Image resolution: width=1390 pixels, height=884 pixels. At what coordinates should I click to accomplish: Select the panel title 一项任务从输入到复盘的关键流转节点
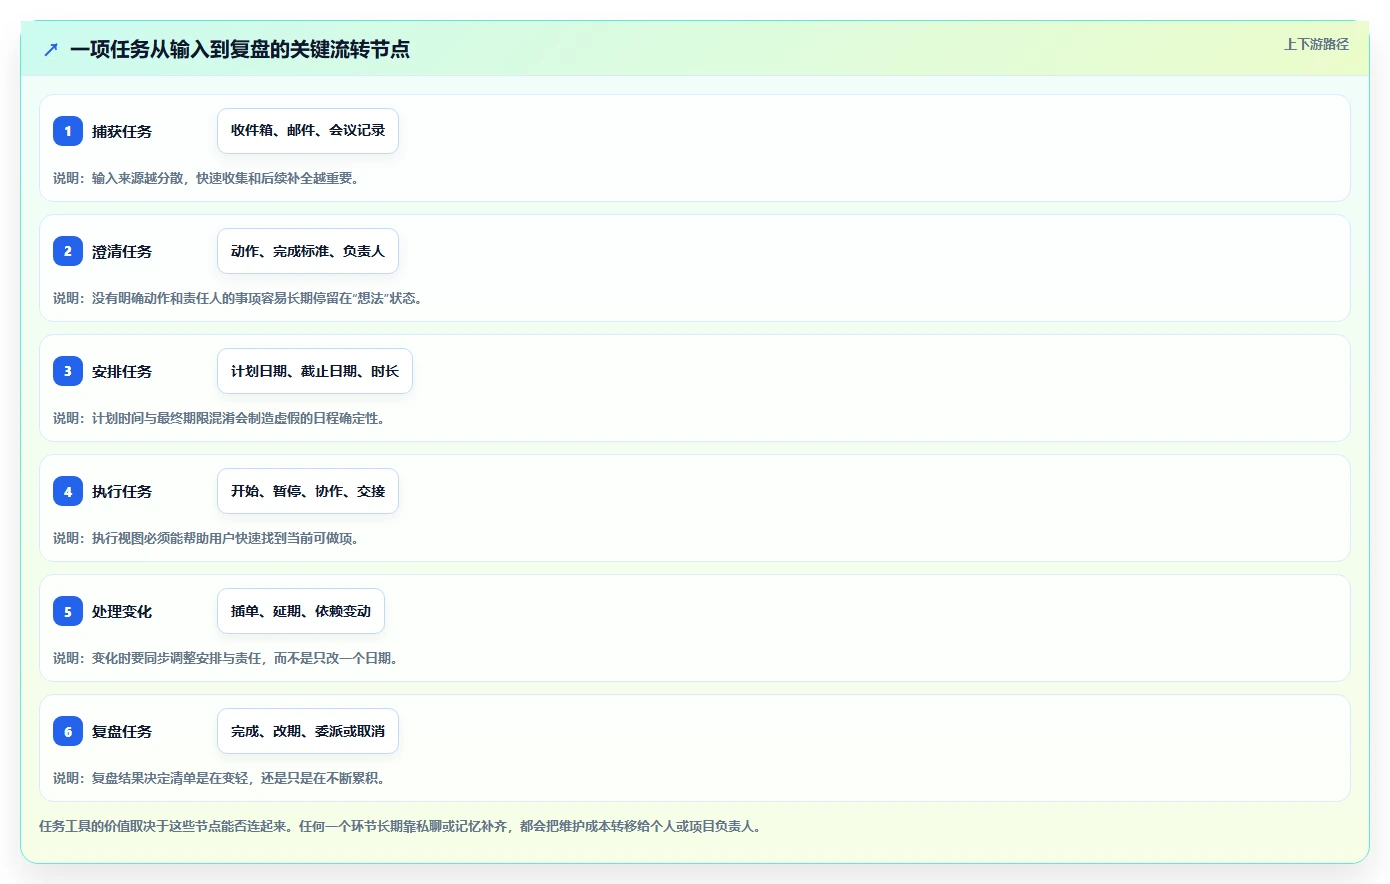[240, 49]
